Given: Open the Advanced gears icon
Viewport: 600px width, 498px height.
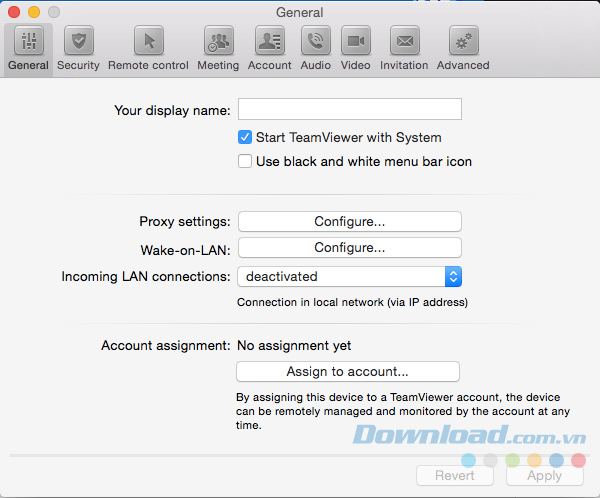Looking at the screenshot, I should pyautogui.click(x=463, y=42).
